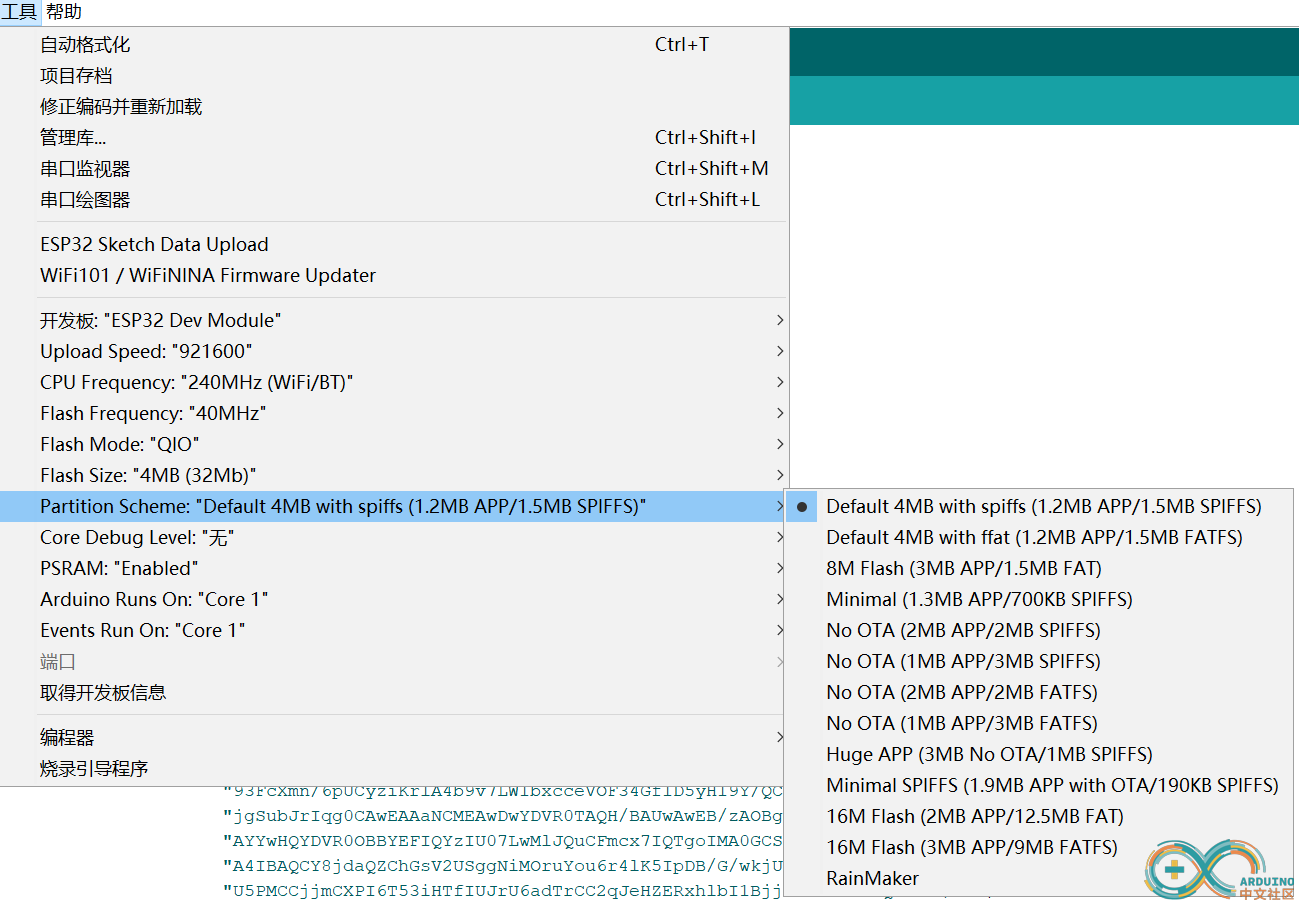Screen dimensions: 1299x905
Task: Open 管理库... library manager
Action: [x=395, y=138]
